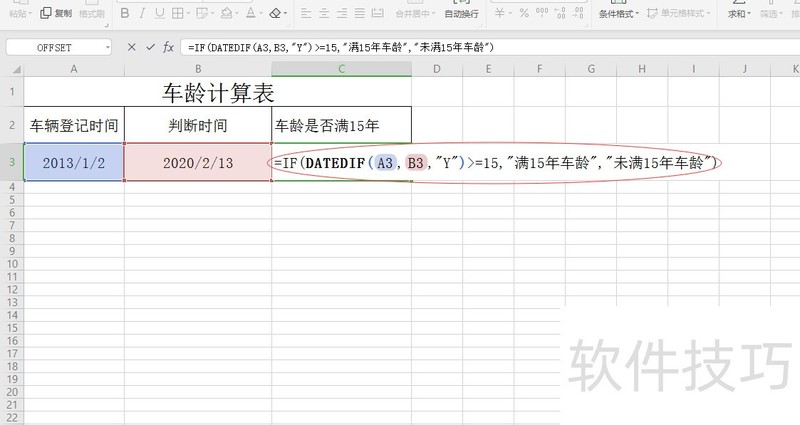Viewport: 800px width, 425px height.
Task: Expand fill color dropdown arrow
Action: pyautogui.click(x=237, y=14)
